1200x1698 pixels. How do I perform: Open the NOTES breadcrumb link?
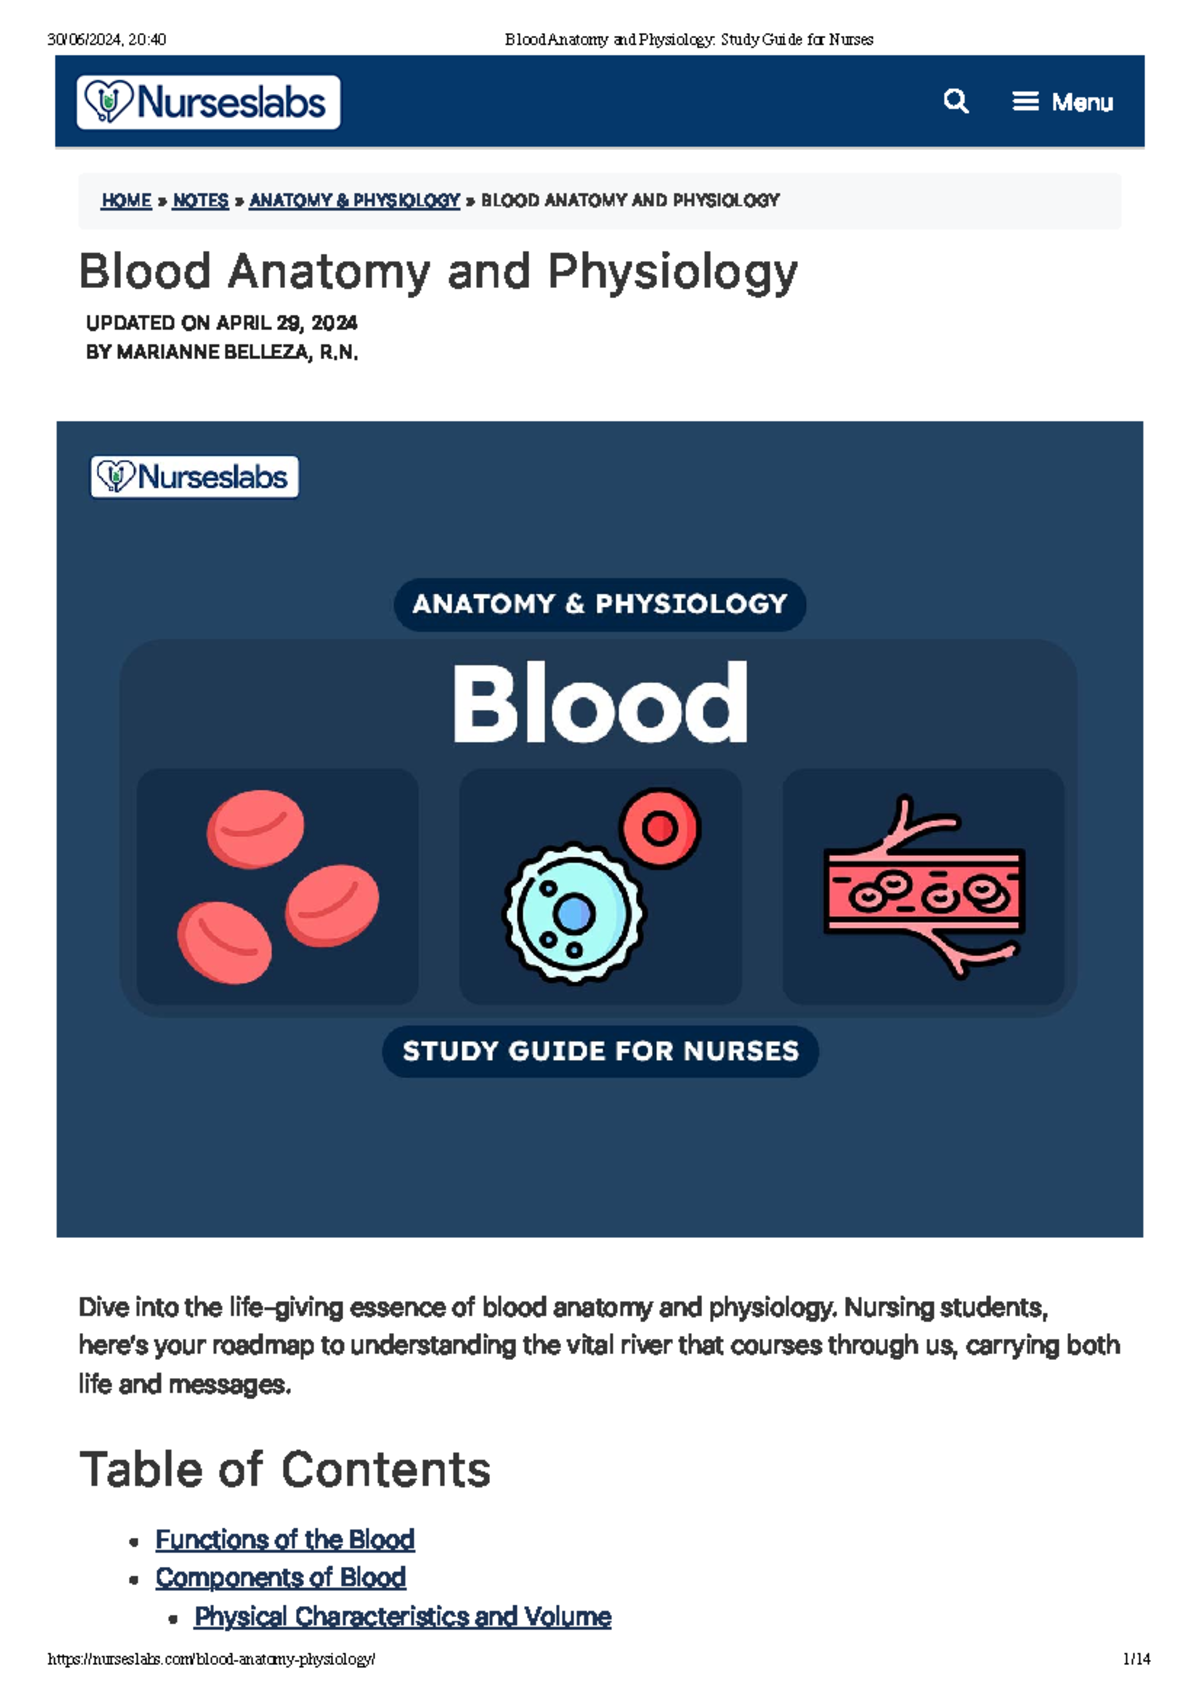point(199,200)
